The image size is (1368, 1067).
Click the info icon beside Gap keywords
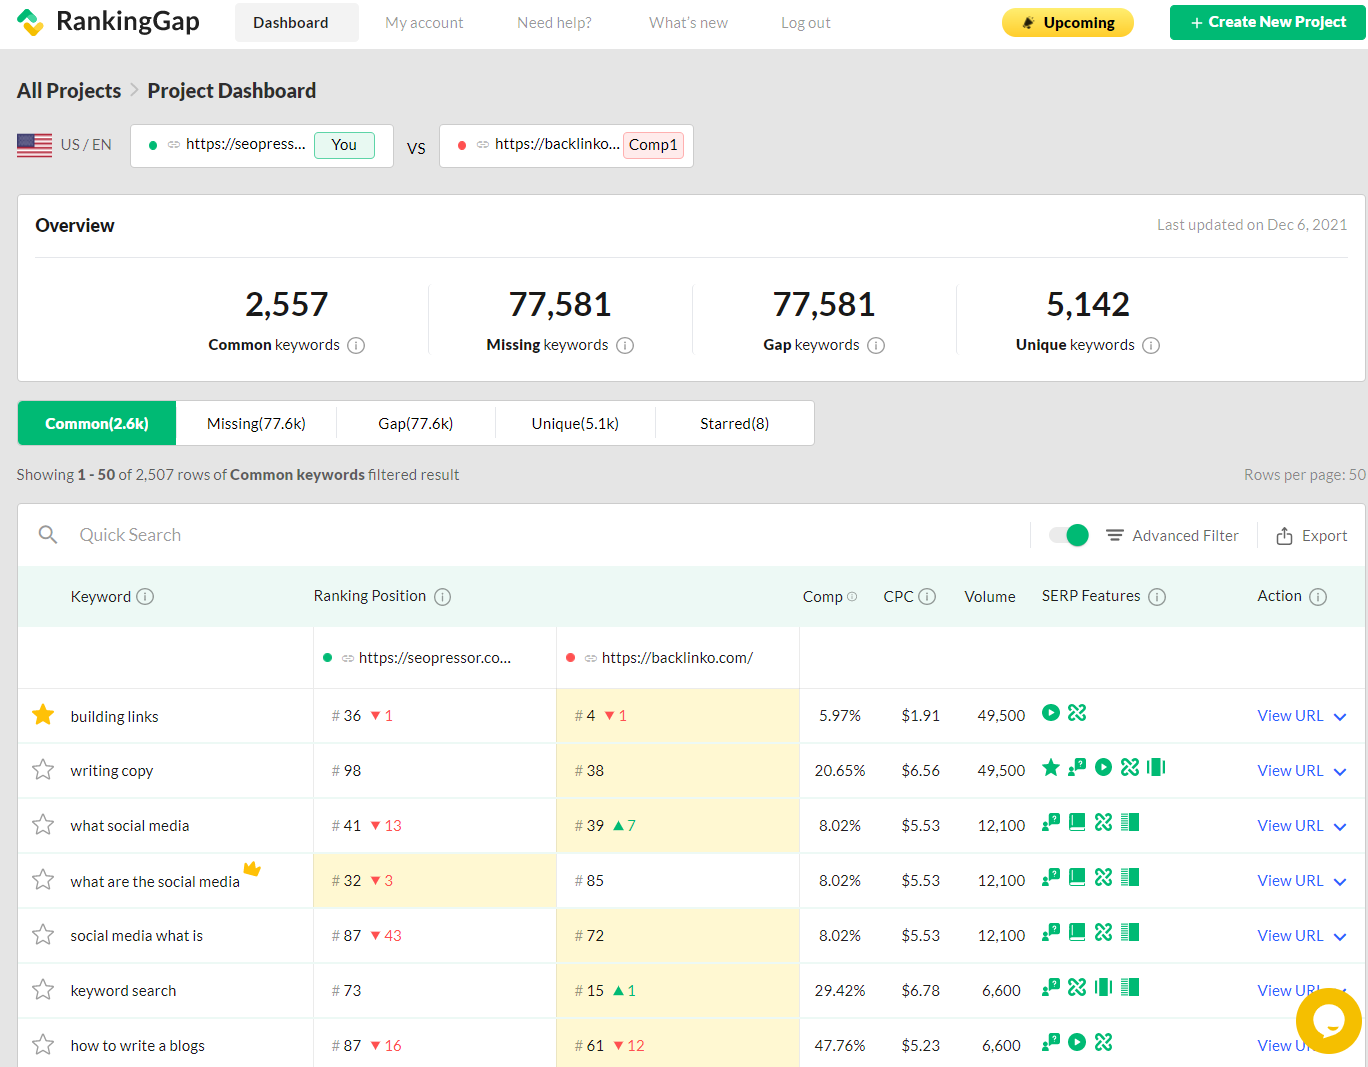pos(876,345)
